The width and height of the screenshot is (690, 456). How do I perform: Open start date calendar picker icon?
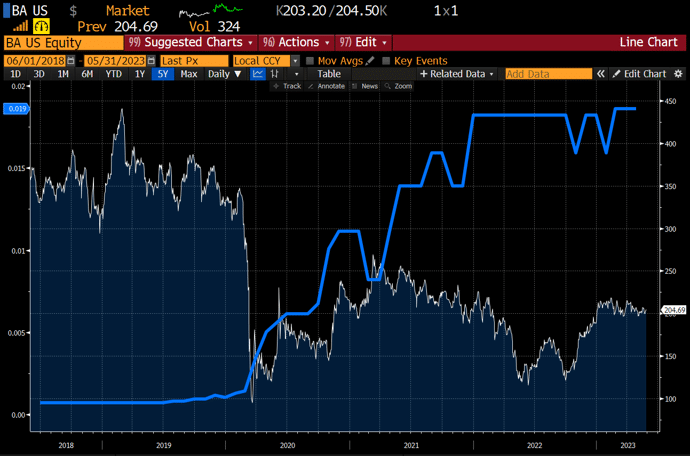pyautogui.click(x=70, y=61)
